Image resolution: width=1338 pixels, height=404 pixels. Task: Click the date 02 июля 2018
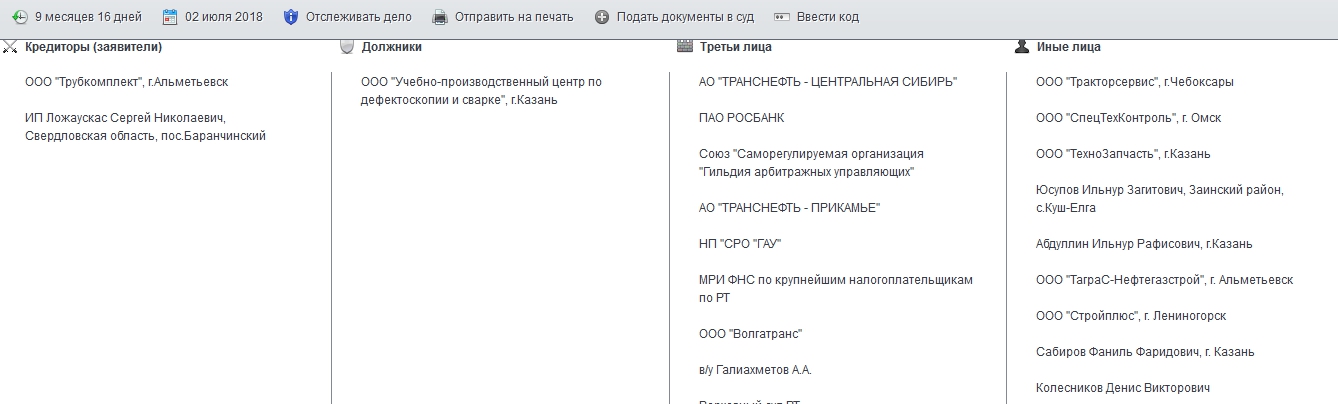(223, 17)
